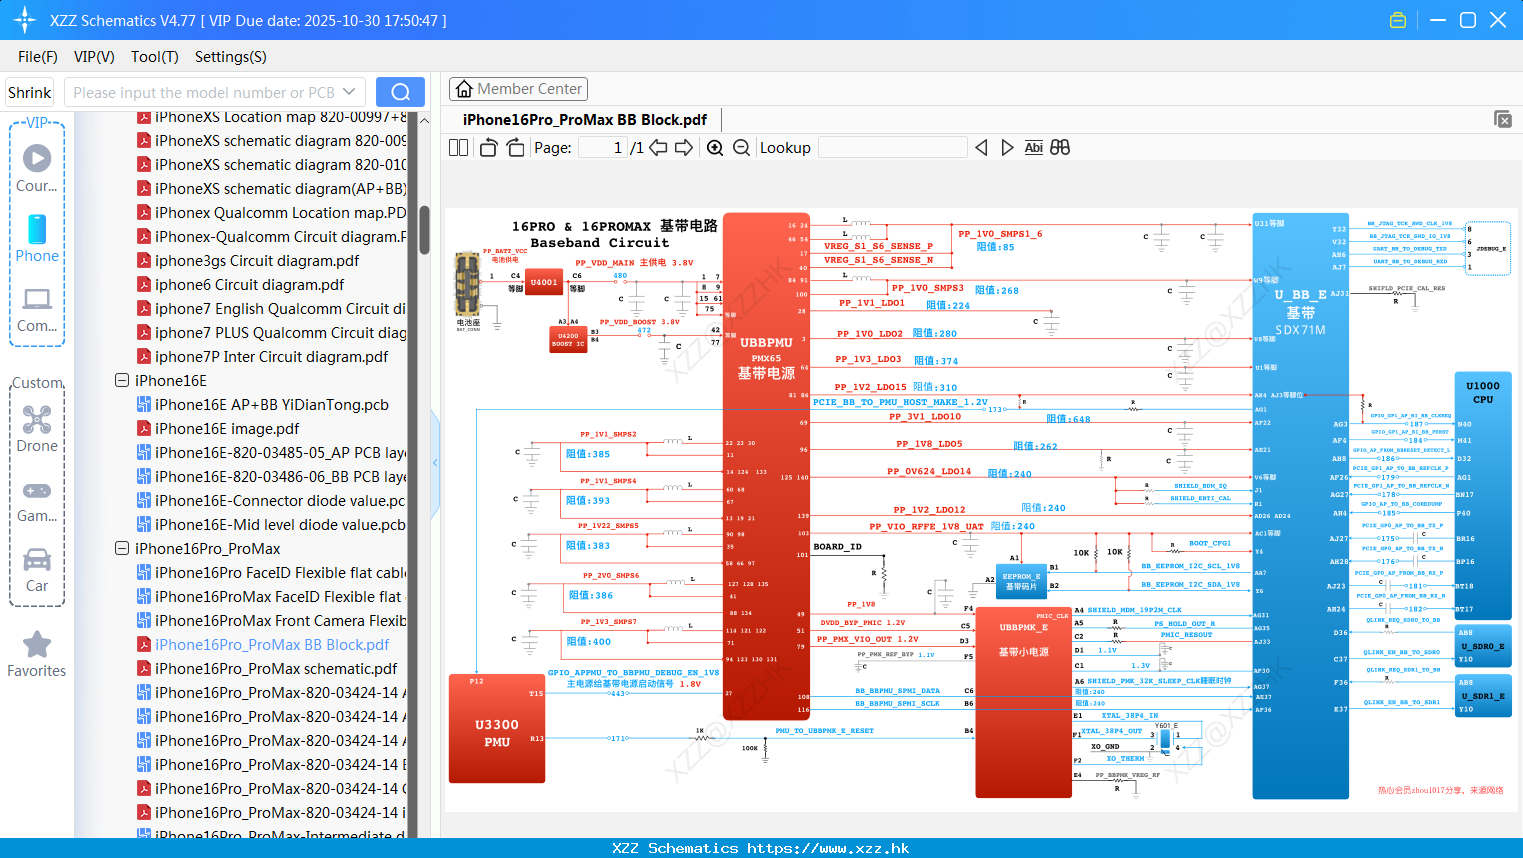The height and width of the screenshot is (858, 1523).
Task: Zoom in on the schematic
Action: pyautogui.click(x=715, y=148)
